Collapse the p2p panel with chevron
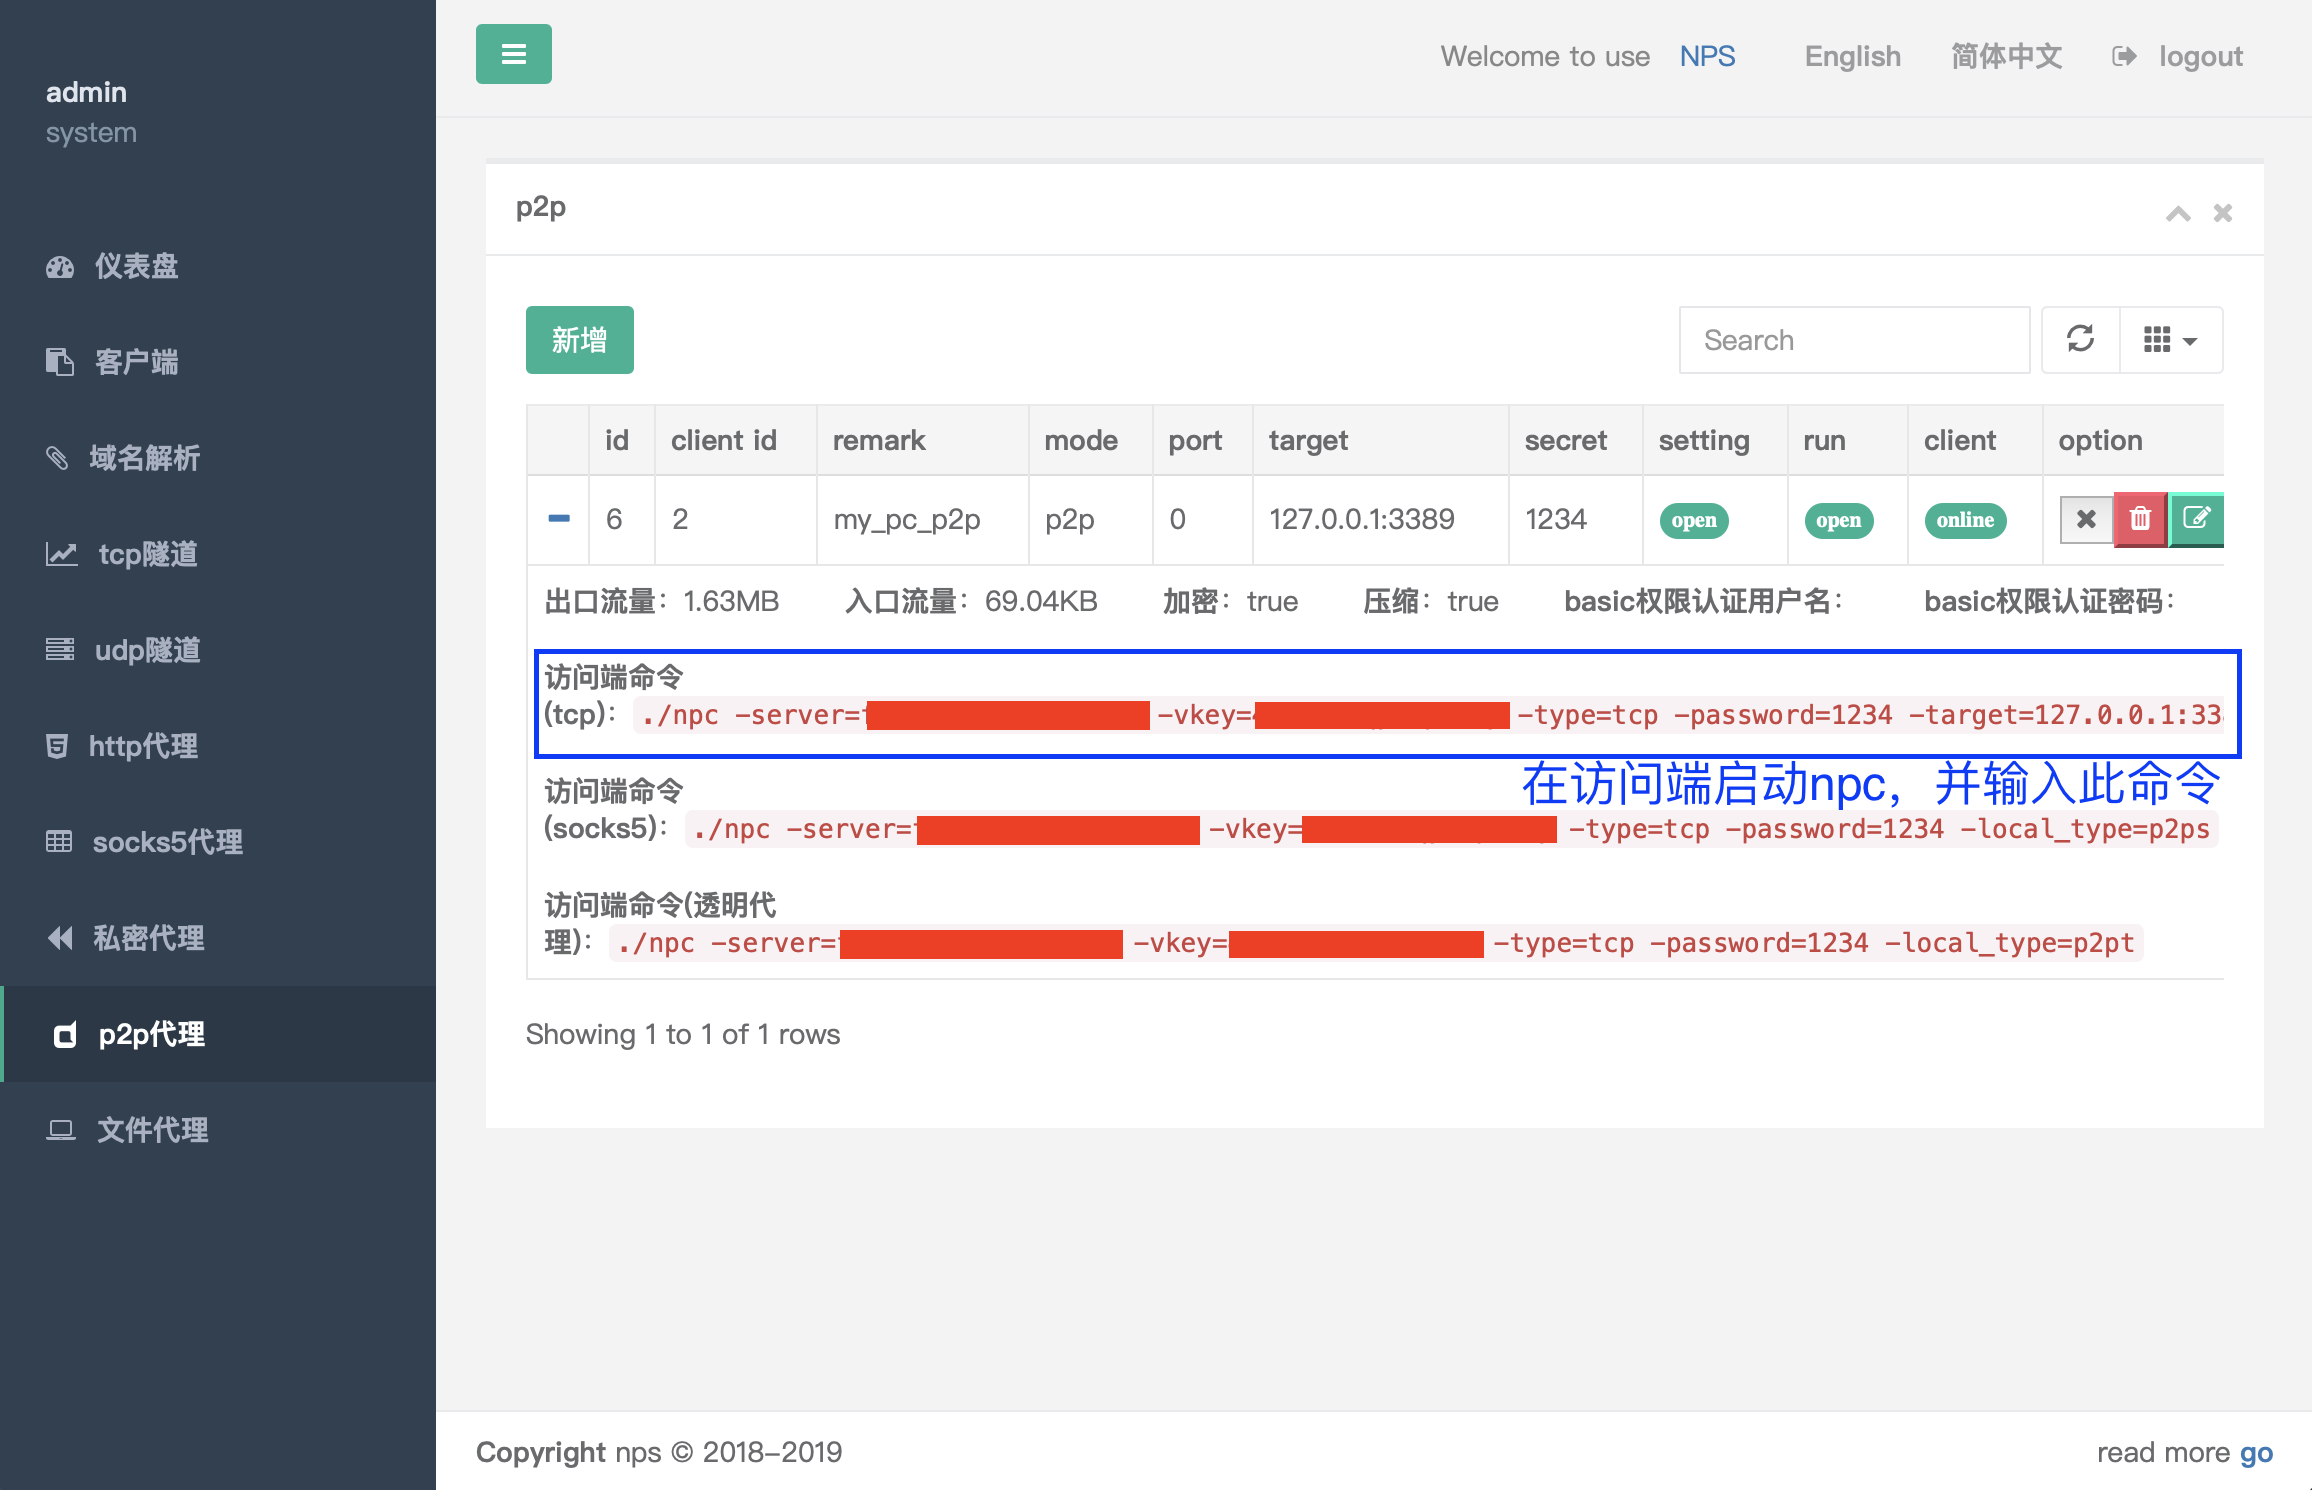 click(2178, 213)
